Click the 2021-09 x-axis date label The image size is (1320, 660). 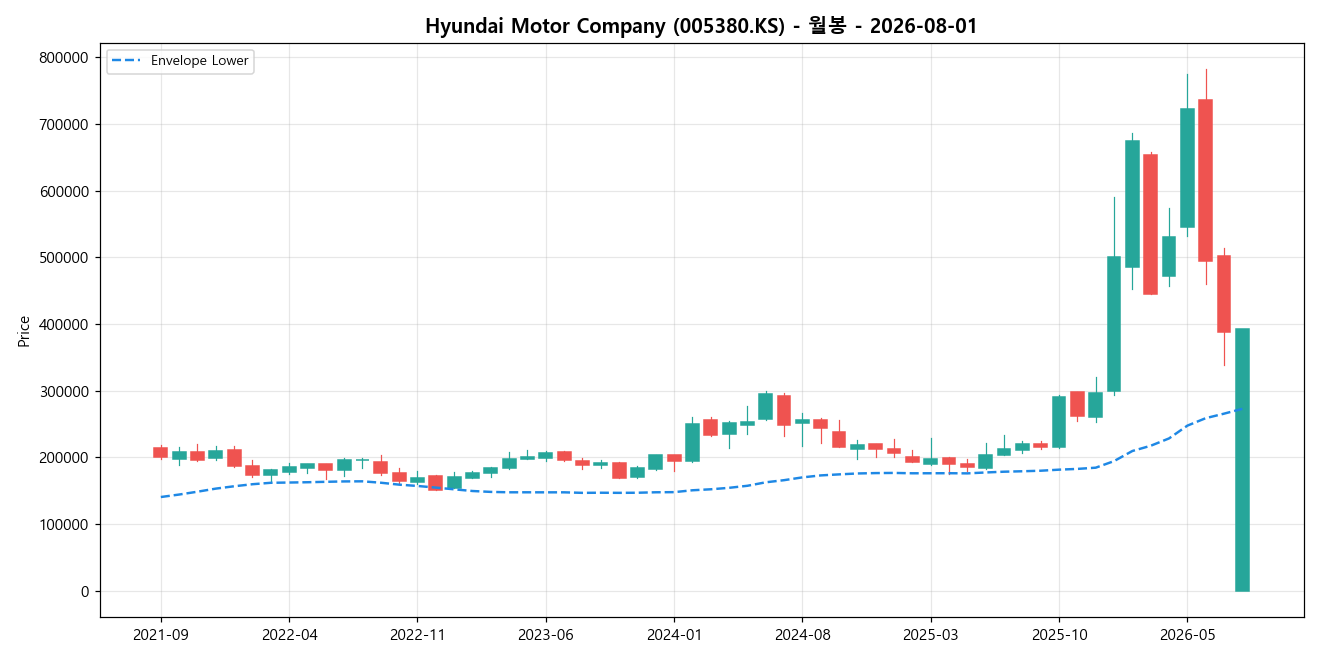click(x=161, y=634)
